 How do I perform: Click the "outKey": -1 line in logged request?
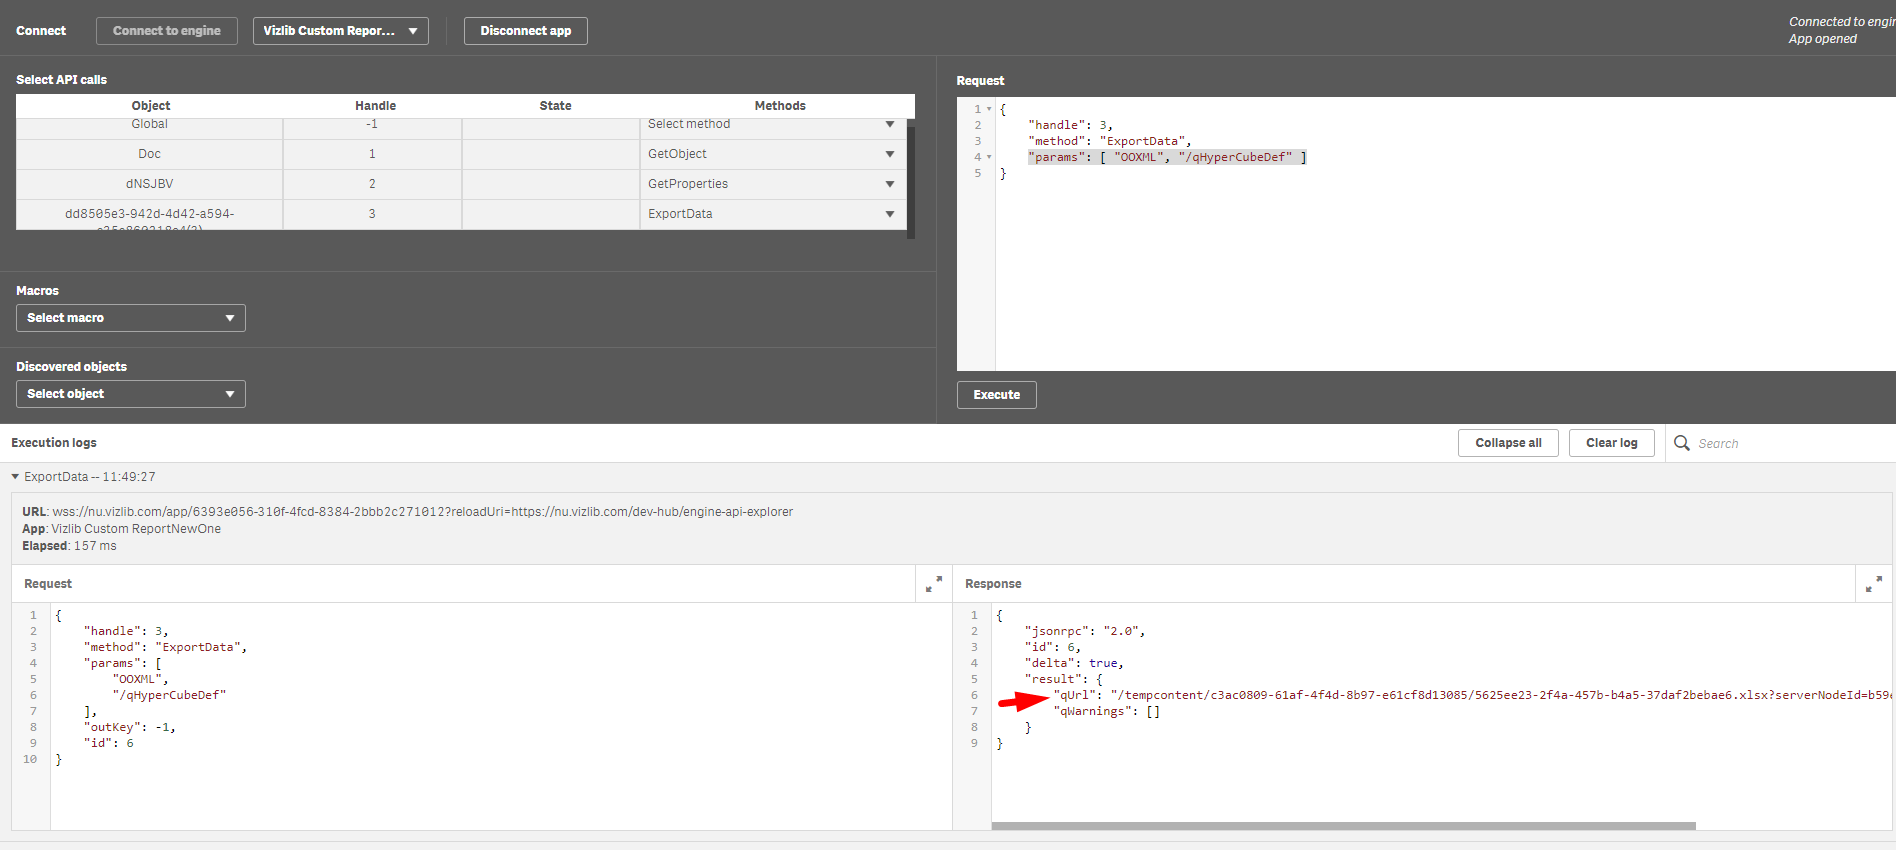click(130, 727)
